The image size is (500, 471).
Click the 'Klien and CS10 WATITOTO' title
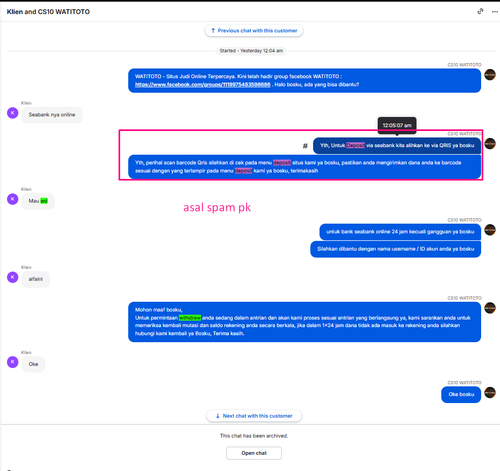(48, 12)
